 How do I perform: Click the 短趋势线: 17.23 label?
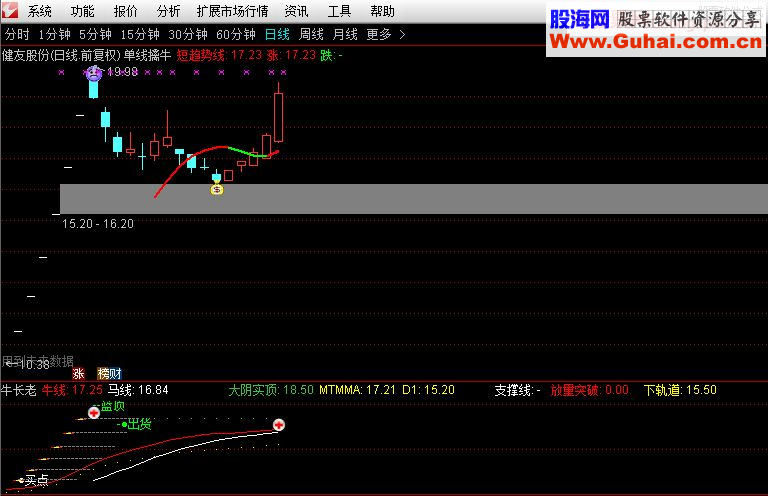point(219,55)
